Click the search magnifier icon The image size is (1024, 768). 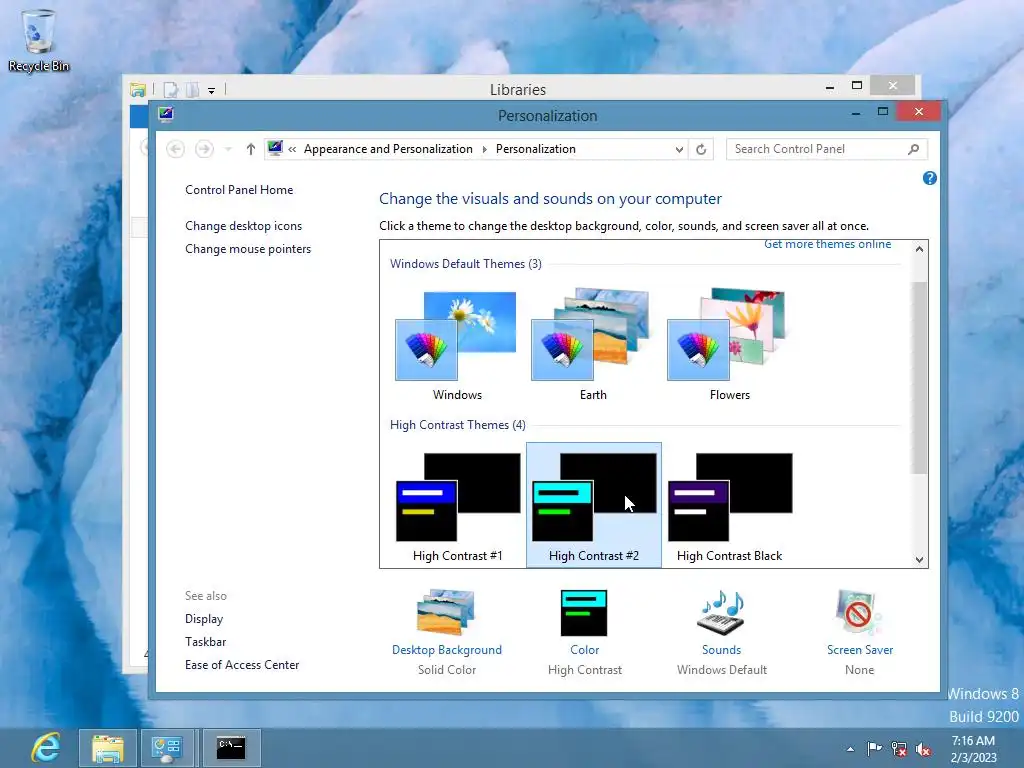point(914,149)
